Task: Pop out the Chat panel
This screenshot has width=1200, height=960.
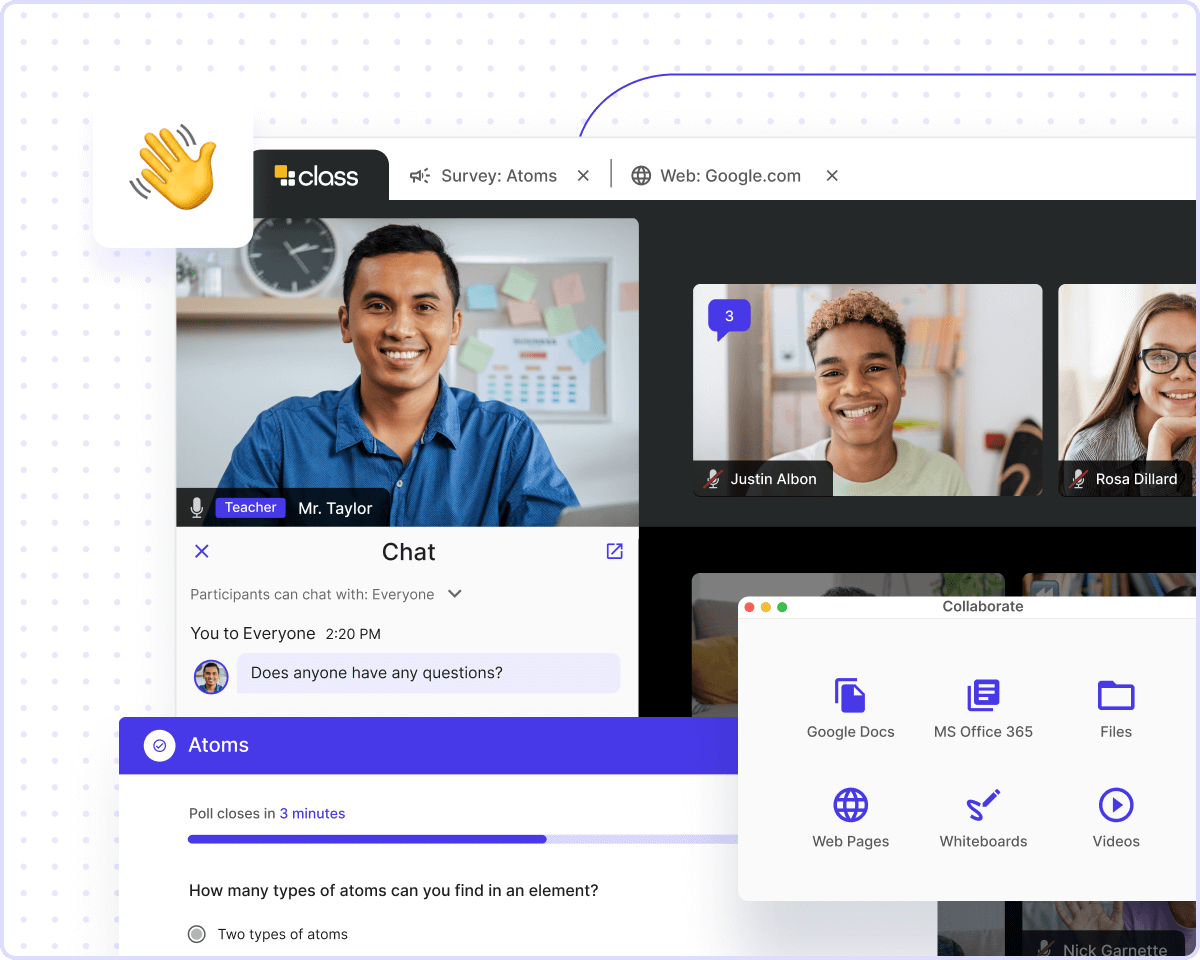Action: pos(614,551)
